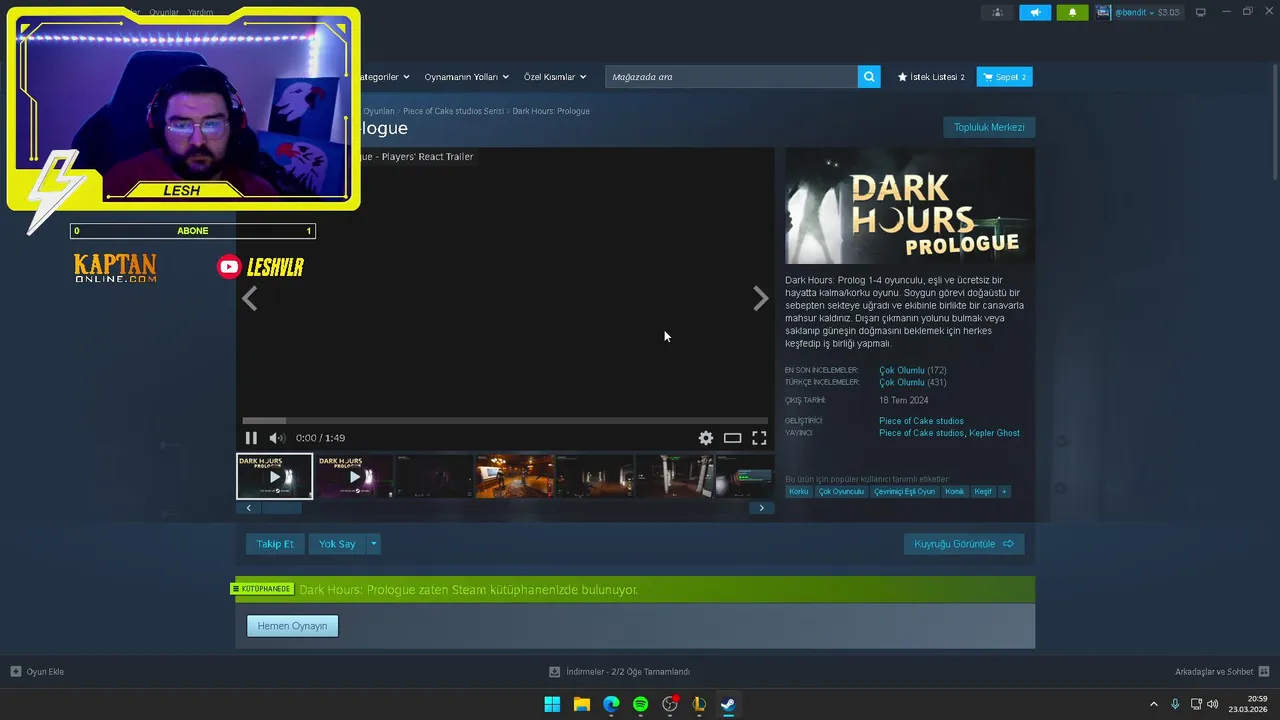Go to next media with right arrow
Image resolution: width=1280 pixels, height=720 pixels.
(760, 298)
